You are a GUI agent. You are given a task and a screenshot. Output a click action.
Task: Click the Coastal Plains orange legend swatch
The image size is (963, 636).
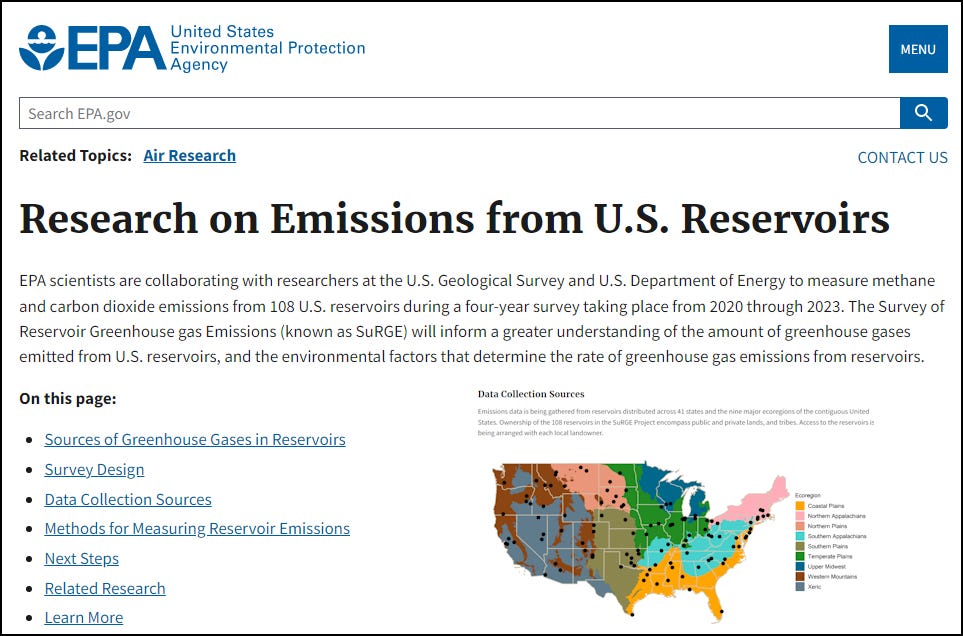click(800, 506)
